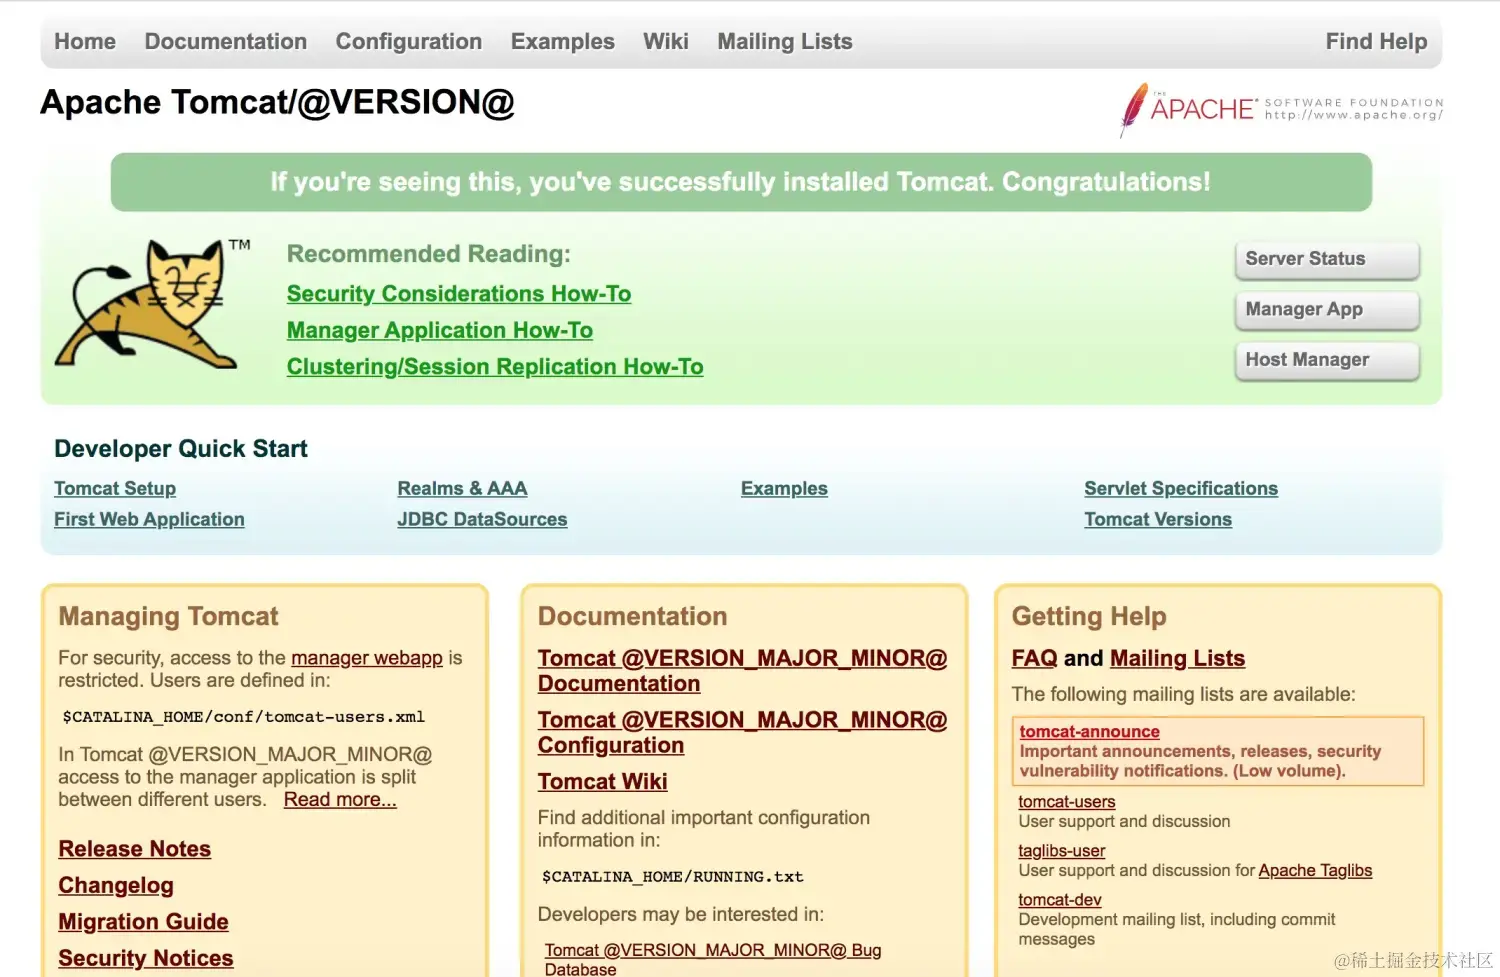Click the Tomcat cat mascot logo

pos(152,304)
